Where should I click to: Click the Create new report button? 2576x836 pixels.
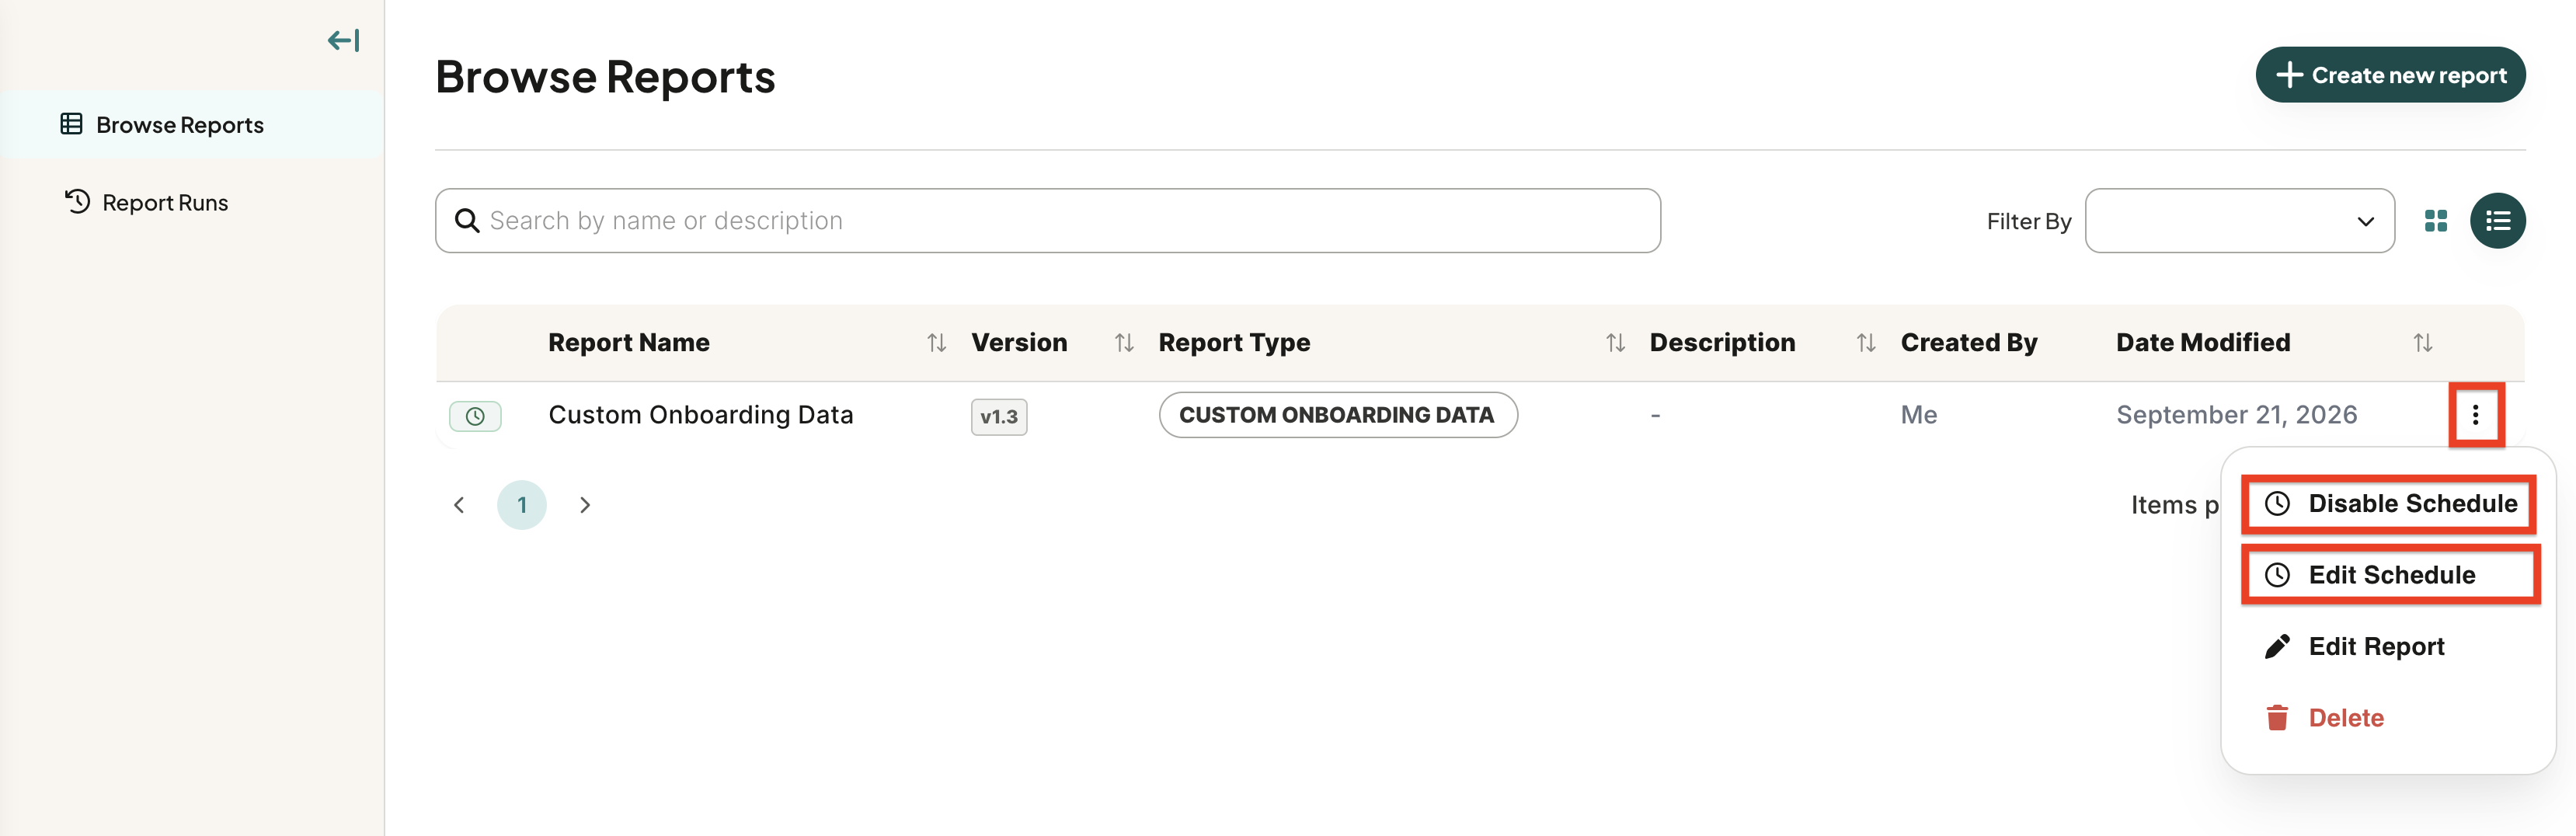[2390, 75]
